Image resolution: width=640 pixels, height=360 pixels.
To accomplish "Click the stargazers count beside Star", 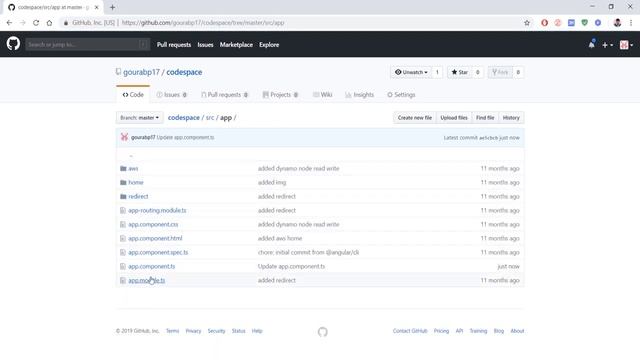I will click(x=478, y=72).
